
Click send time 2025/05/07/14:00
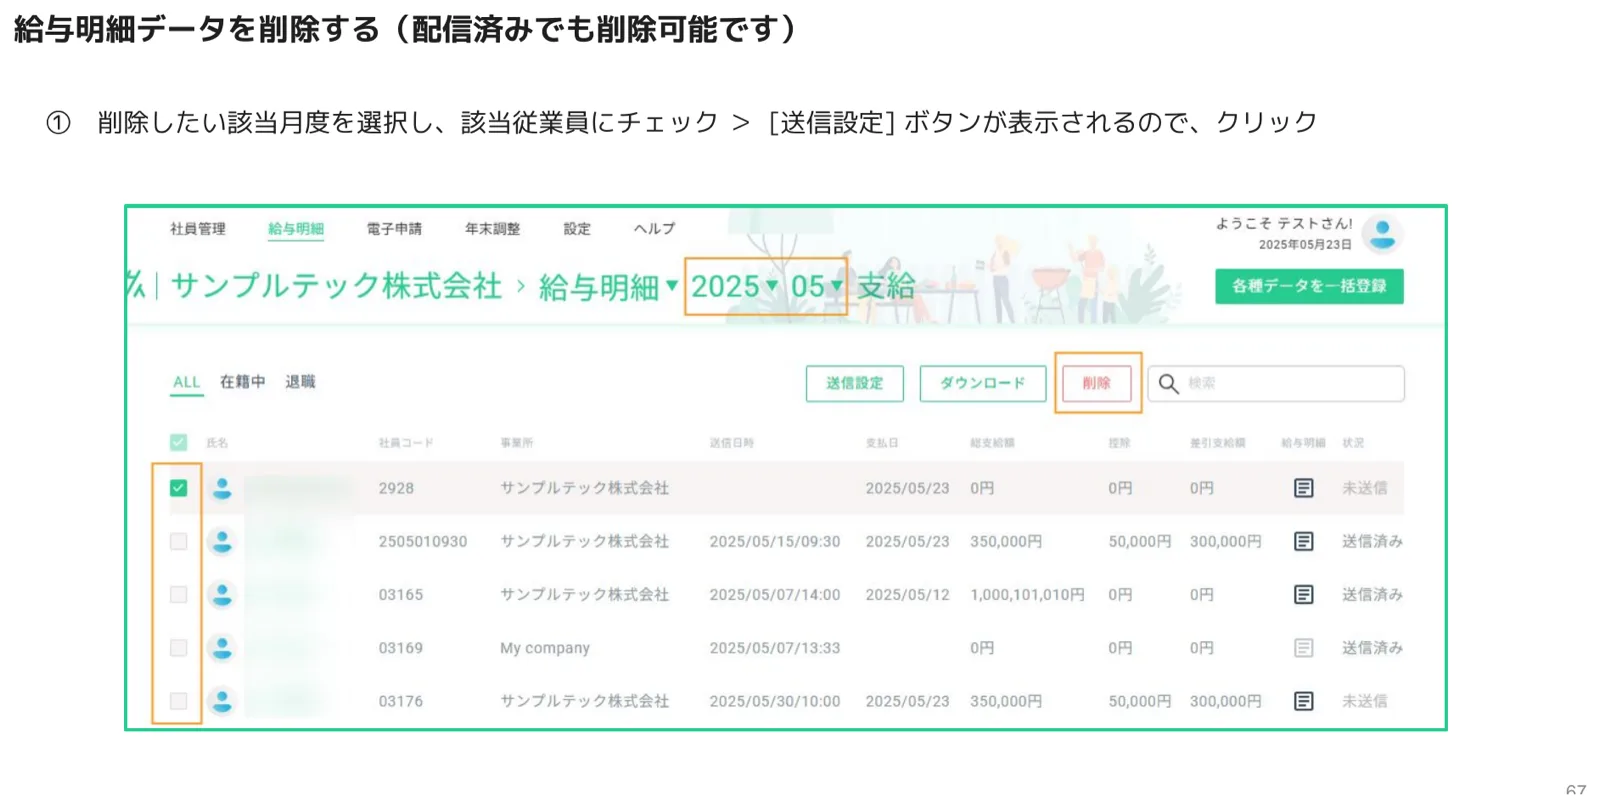point(775,594)
